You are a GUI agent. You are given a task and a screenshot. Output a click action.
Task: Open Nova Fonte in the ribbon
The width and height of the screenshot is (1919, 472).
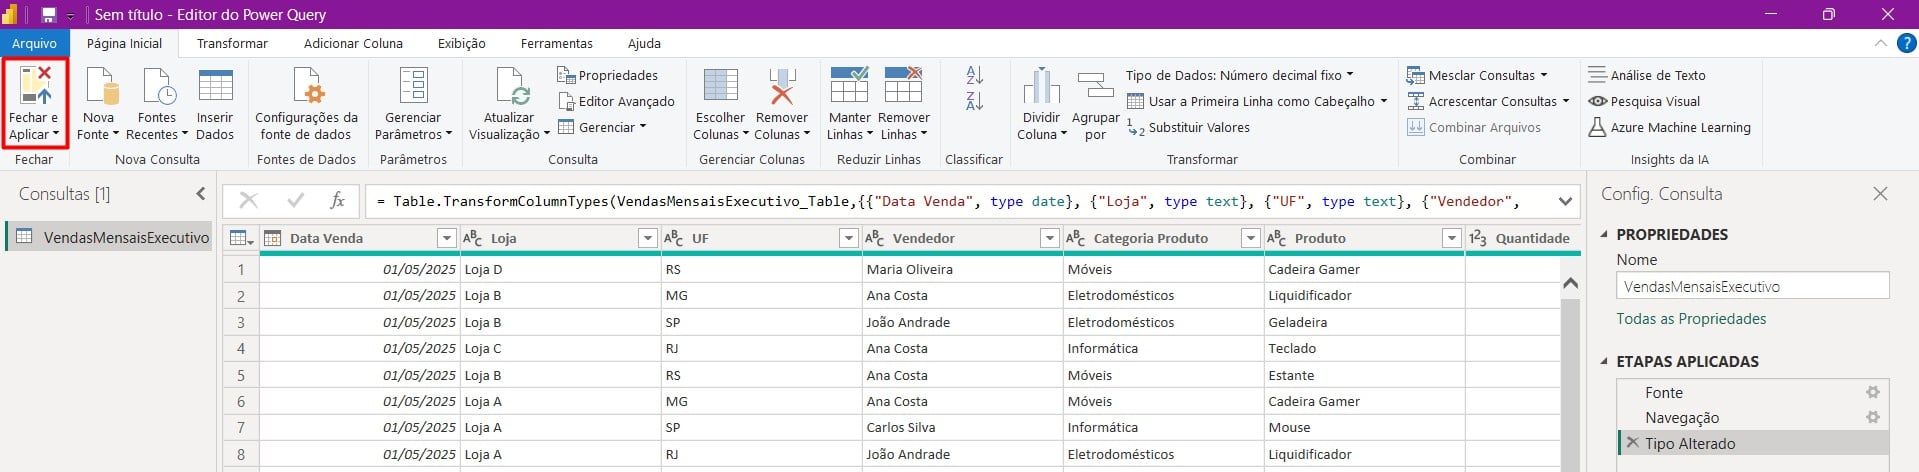[x=99, y=105]
